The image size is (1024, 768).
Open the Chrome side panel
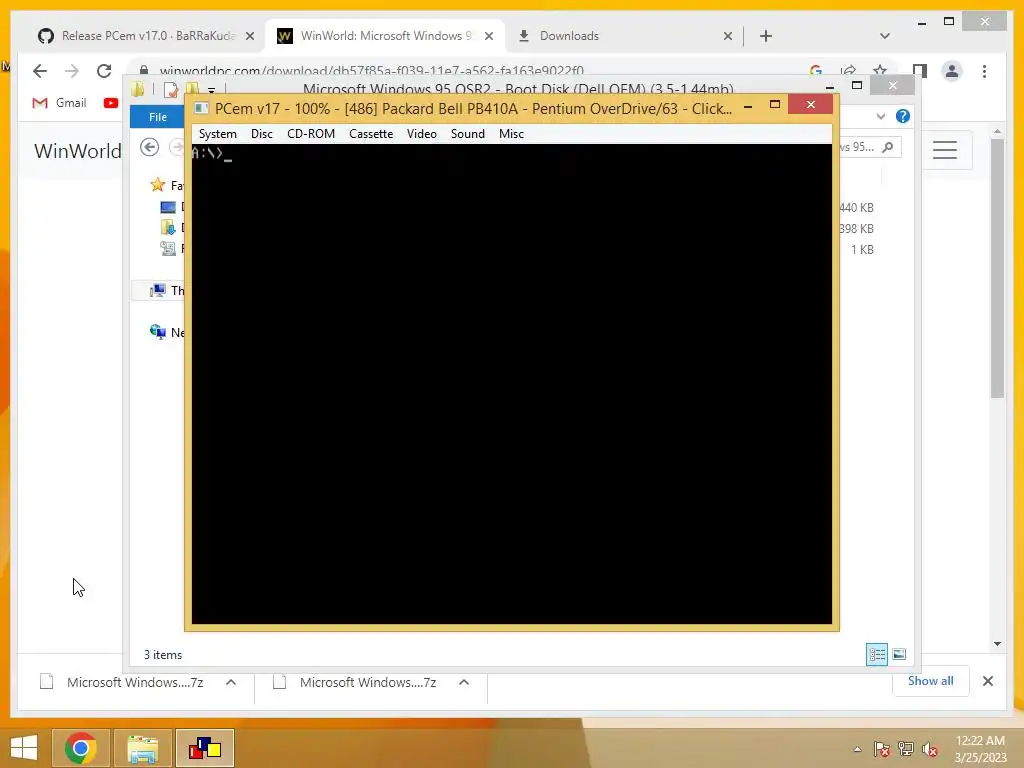[x=920, y=71]
